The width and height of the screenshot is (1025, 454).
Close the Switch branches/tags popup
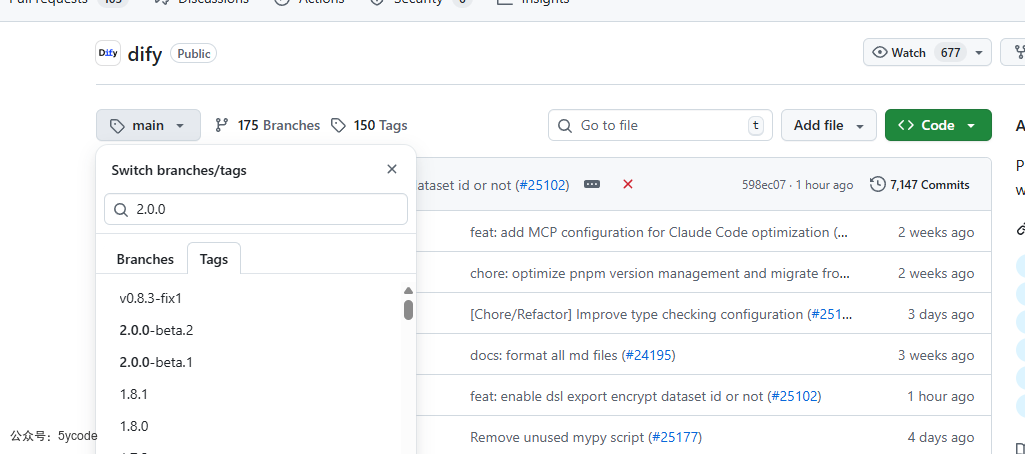[392, 169]
